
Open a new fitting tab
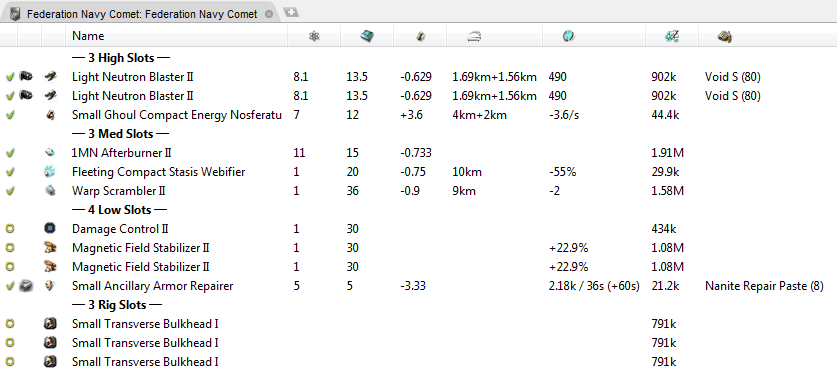click(290, 12)
